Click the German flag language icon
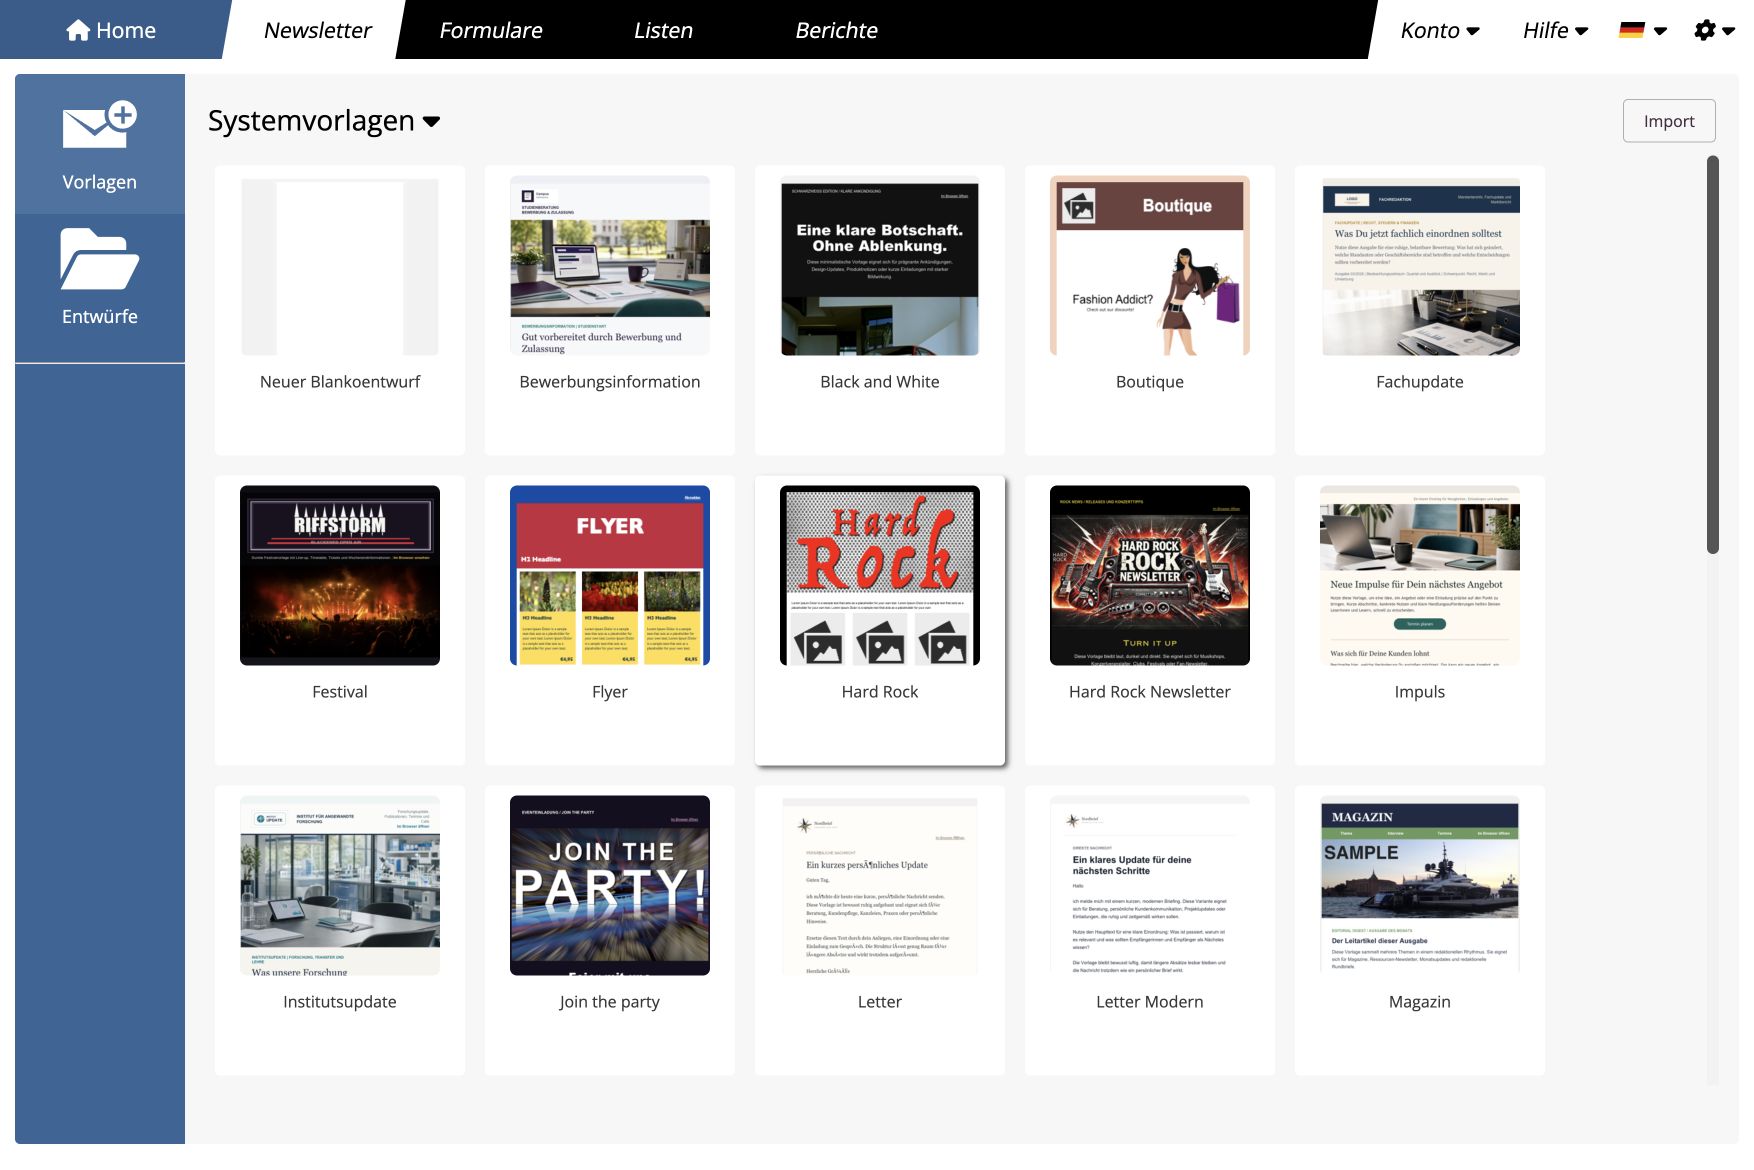The width and height of the screenshot is (1754, 1170). [x=1632, y=30]
